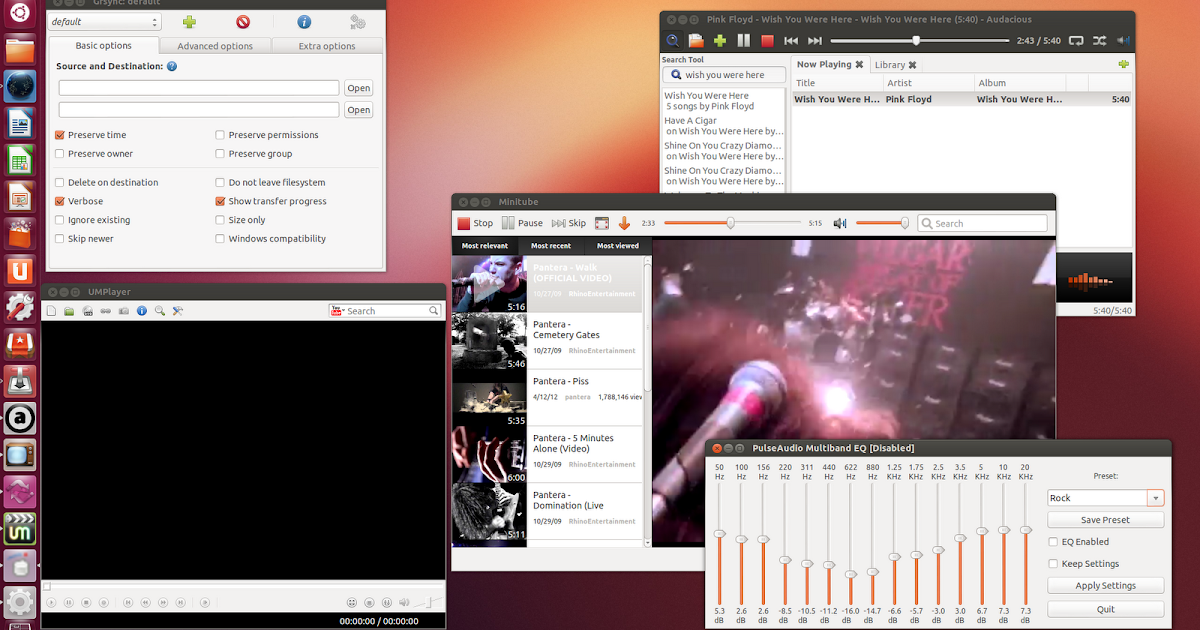Open a file via Audacious folder icon
Viewport: 1200px width, 630px height.
pyautogui.click(x=697, y=40)
